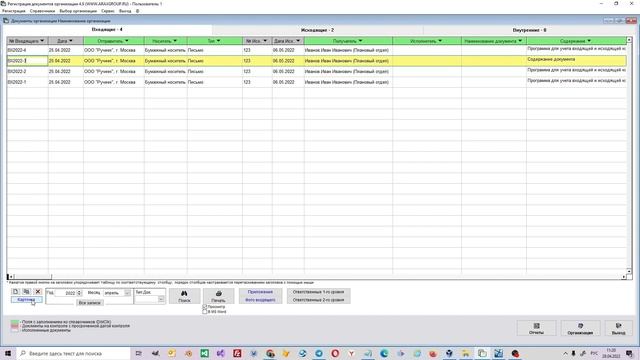Viewport: 640px width, 360px height.
Task: Open the № Входящего column filter arrow
Action: pyautogui.click(x=42, y=41)
